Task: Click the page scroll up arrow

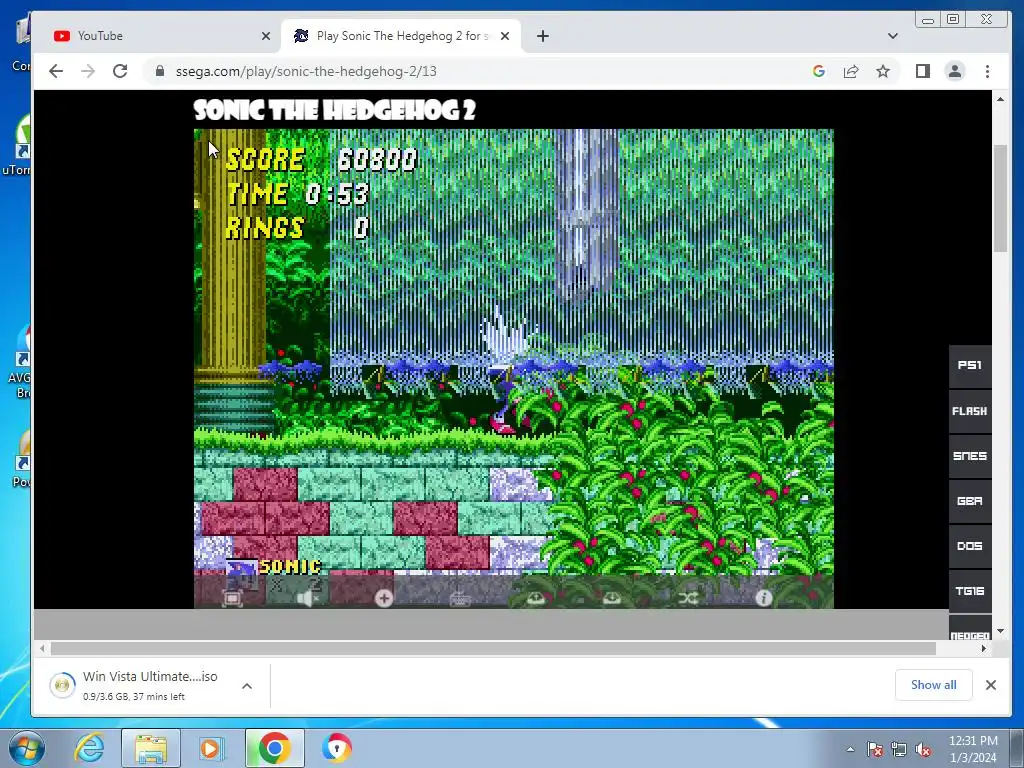Action: pyautogui.click(x=1000, y=99)
